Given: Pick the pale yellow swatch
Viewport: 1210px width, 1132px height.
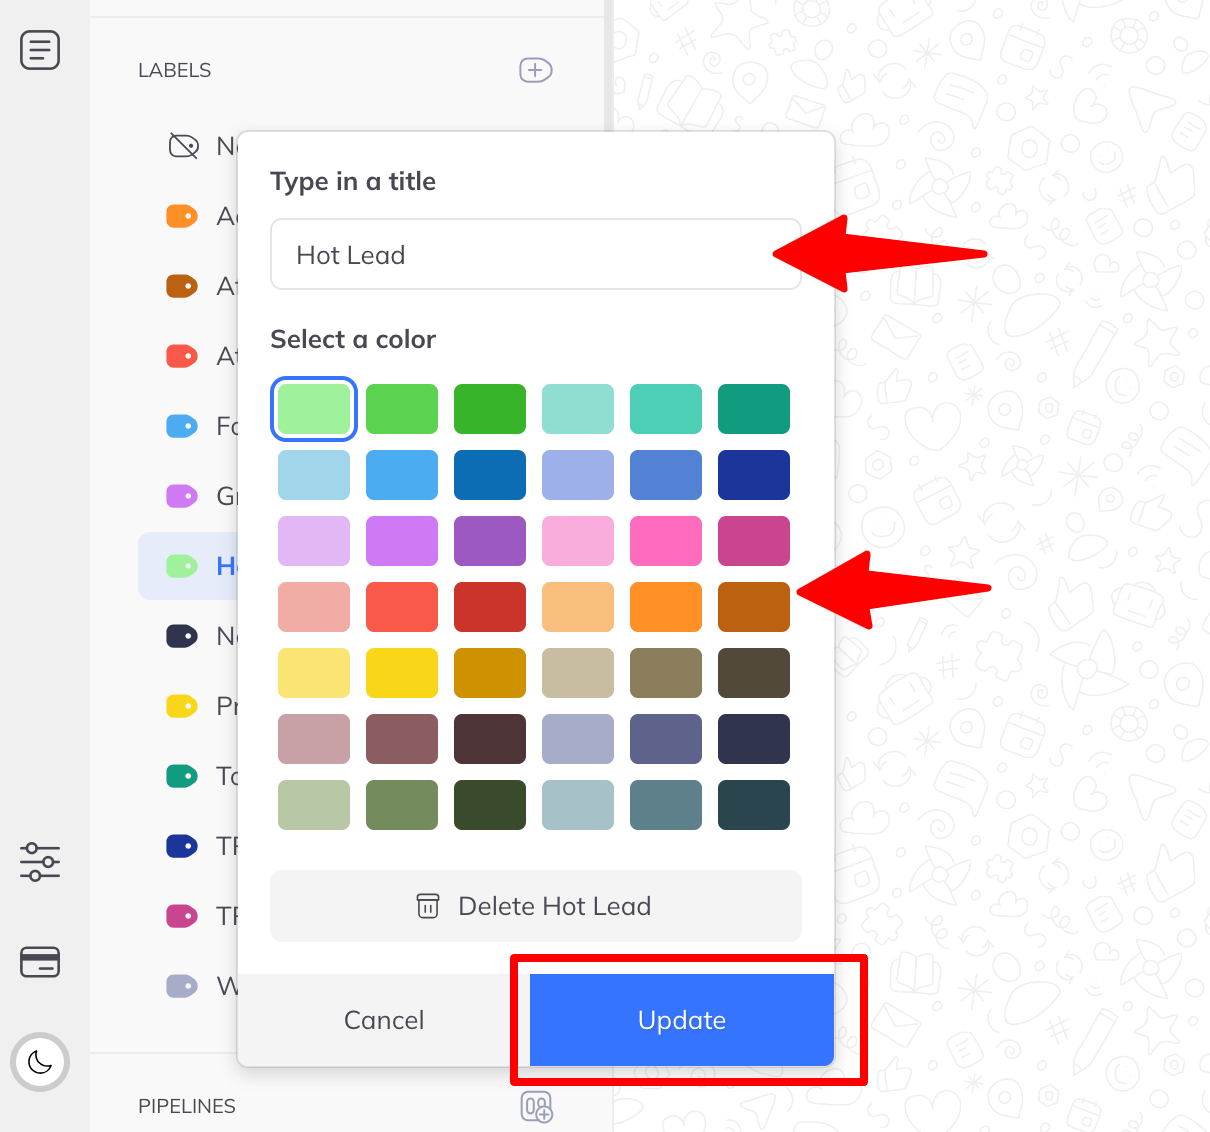Looking at the screenshot, I should pyautogui.click(x=314, y=673).
